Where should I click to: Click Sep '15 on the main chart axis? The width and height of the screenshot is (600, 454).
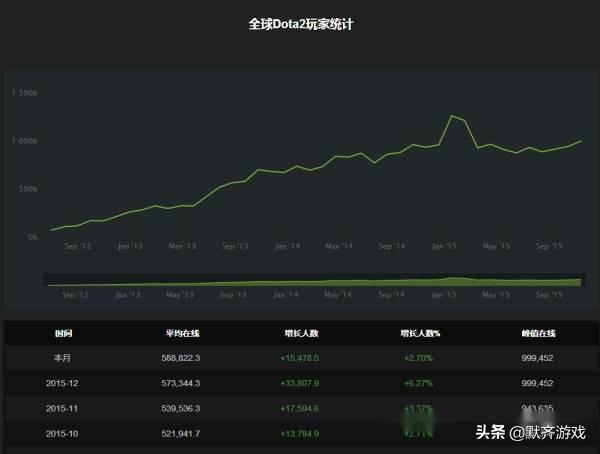pyautogui.click(x=549, y=246)
